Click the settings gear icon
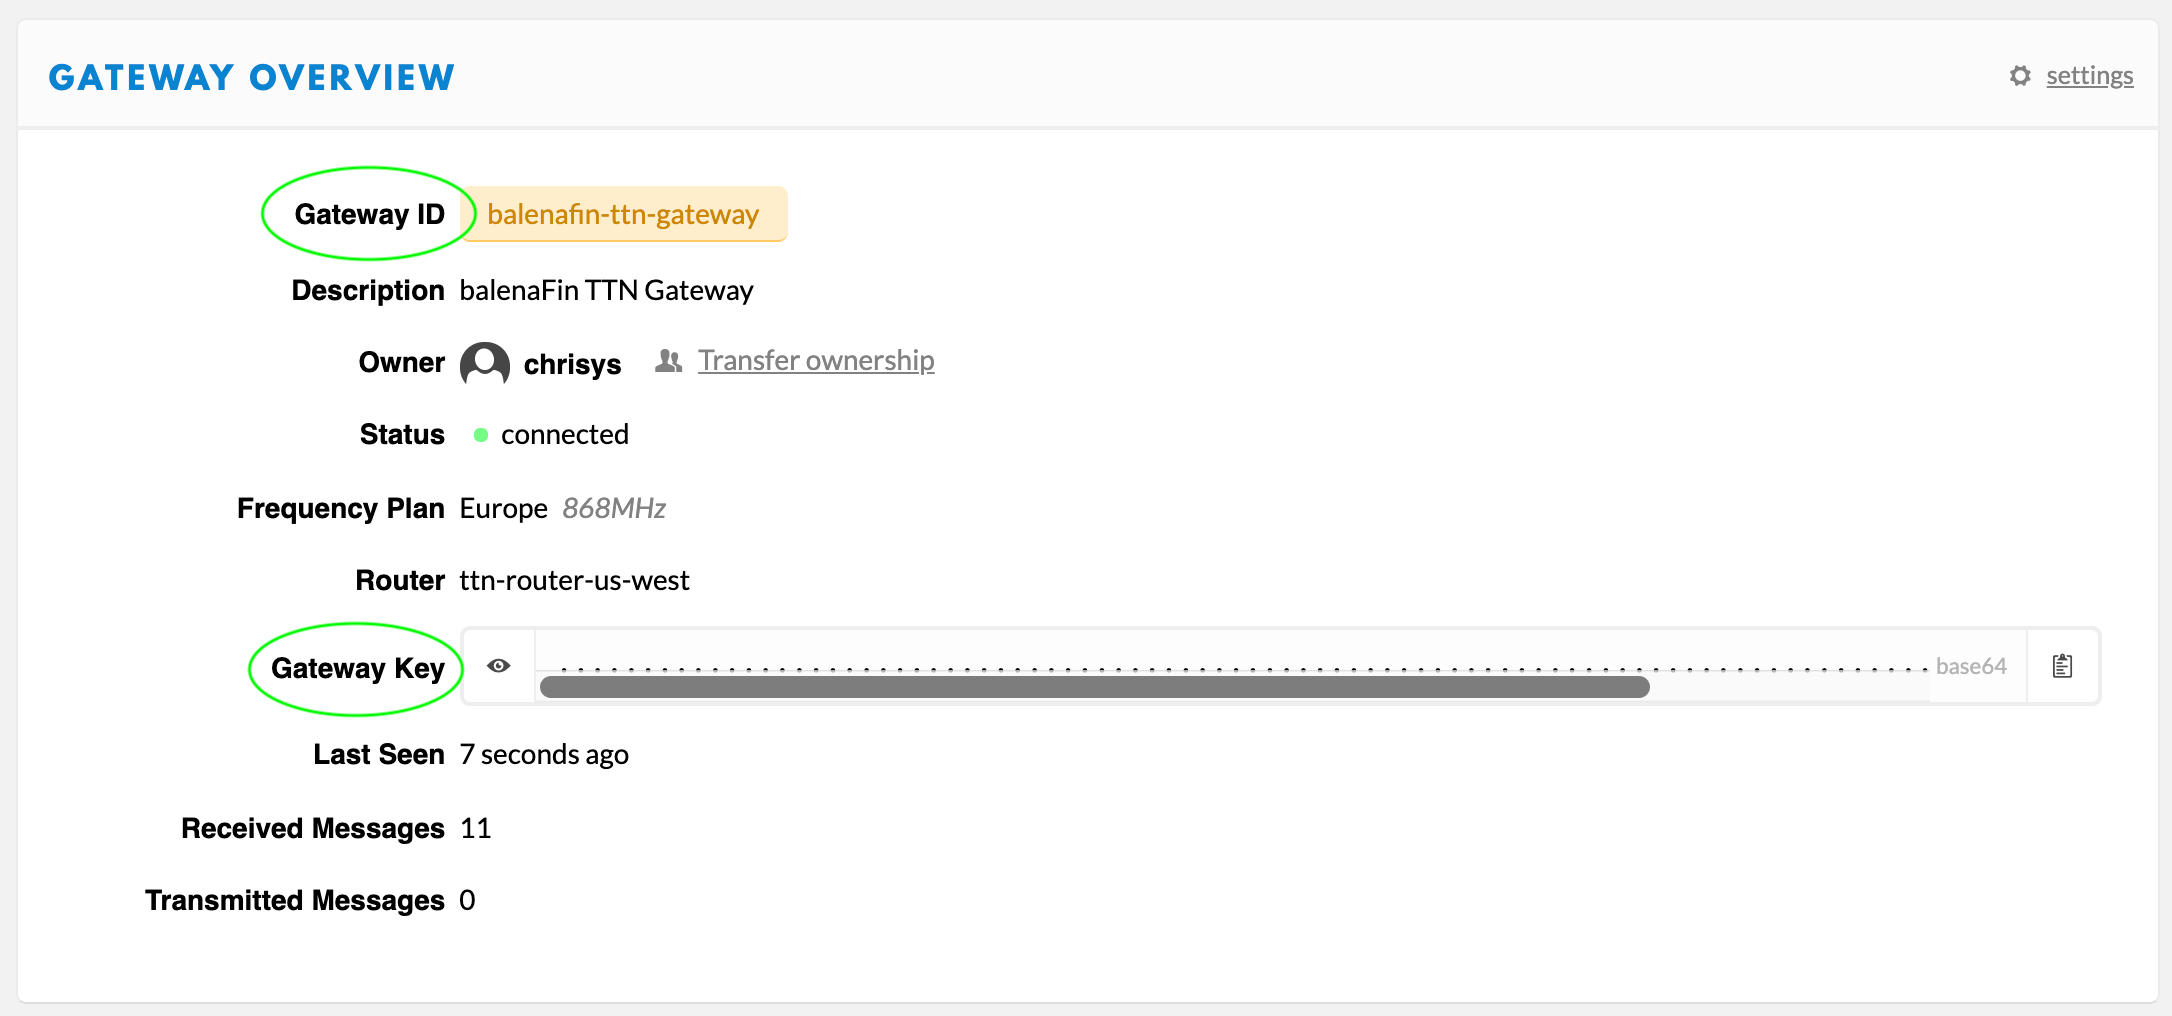Screen dimensions: 2172x1016 [x=2020, y=76]
